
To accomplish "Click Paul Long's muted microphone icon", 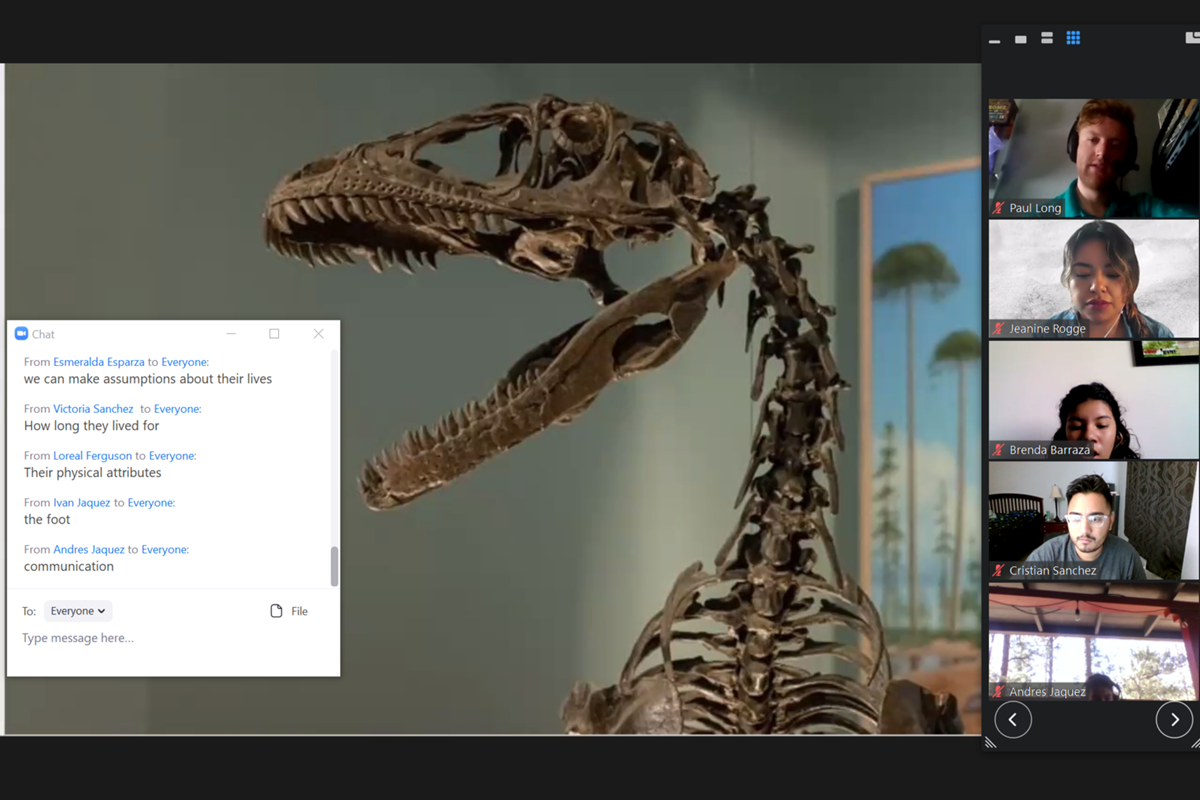I will [998, 208].
